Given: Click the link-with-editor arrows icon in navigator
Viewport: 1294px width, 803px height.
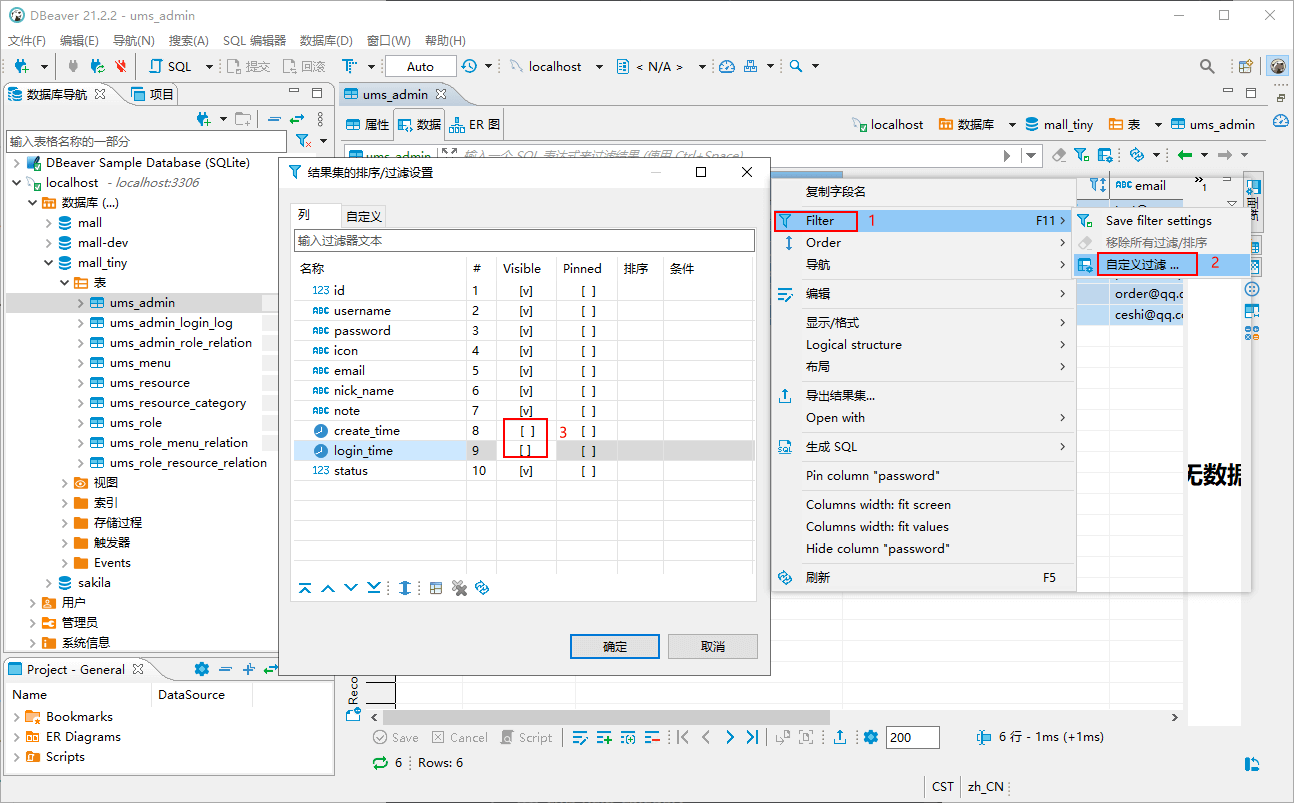Looking at the screenshot, I should click(x=297, y=118).
